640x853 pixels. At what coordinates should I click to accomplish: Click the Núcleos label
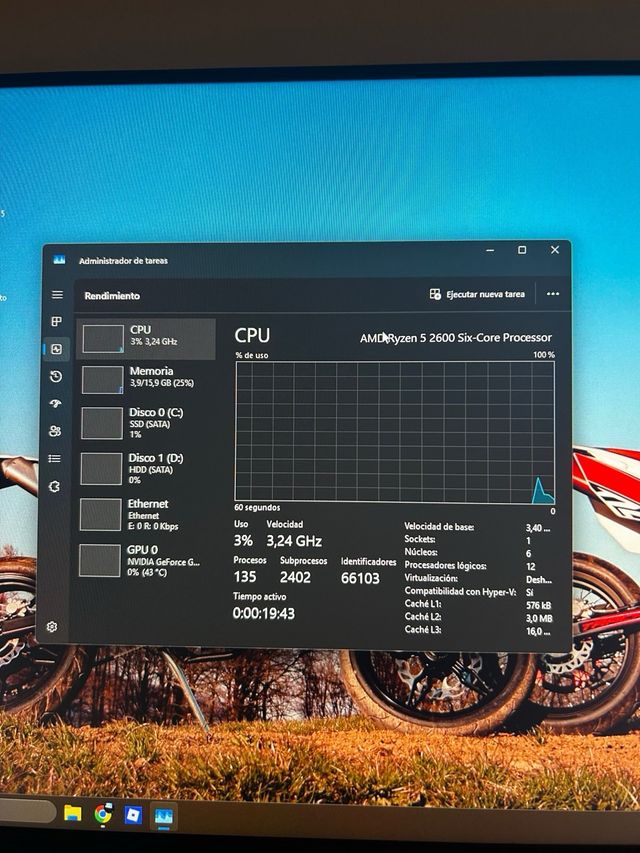[x=421, y=552]
